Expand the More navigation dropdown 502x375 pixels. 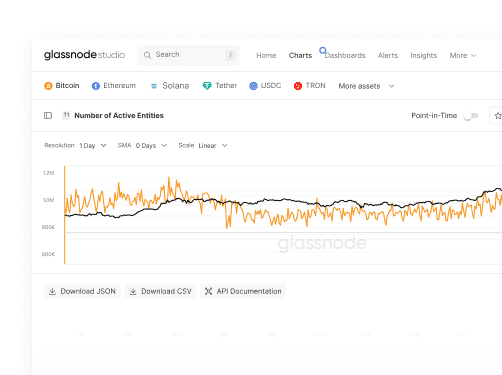(463, 55)
